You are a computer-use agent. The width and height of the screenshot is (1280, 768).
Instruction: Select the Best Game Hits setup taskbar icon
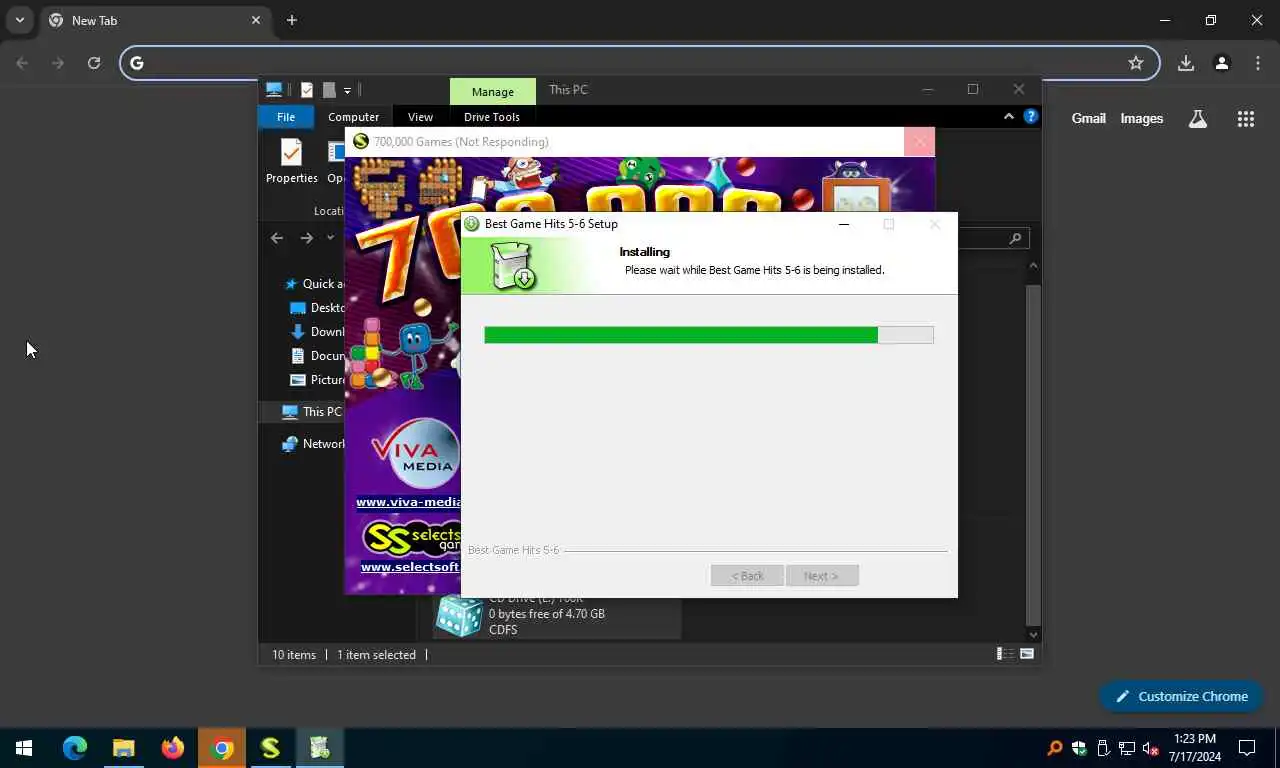320,748
